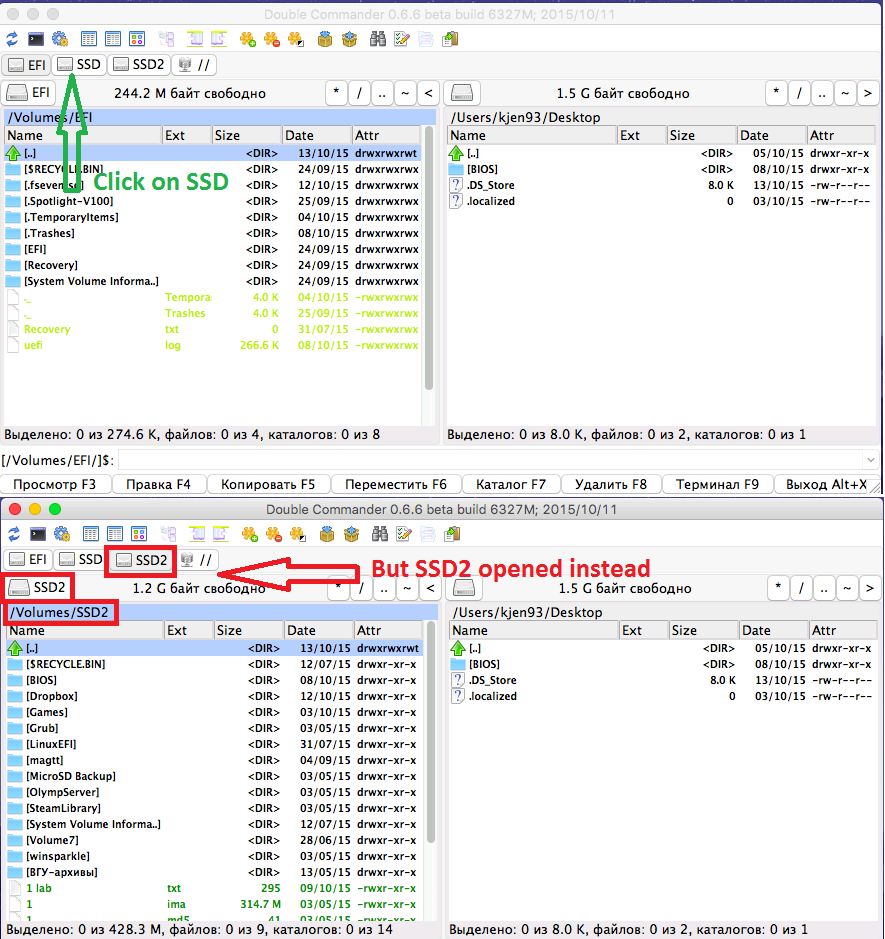The image size is (885, 939).
Task: Click the network drive '//' button in top window
Action: [x=195, y=65]
